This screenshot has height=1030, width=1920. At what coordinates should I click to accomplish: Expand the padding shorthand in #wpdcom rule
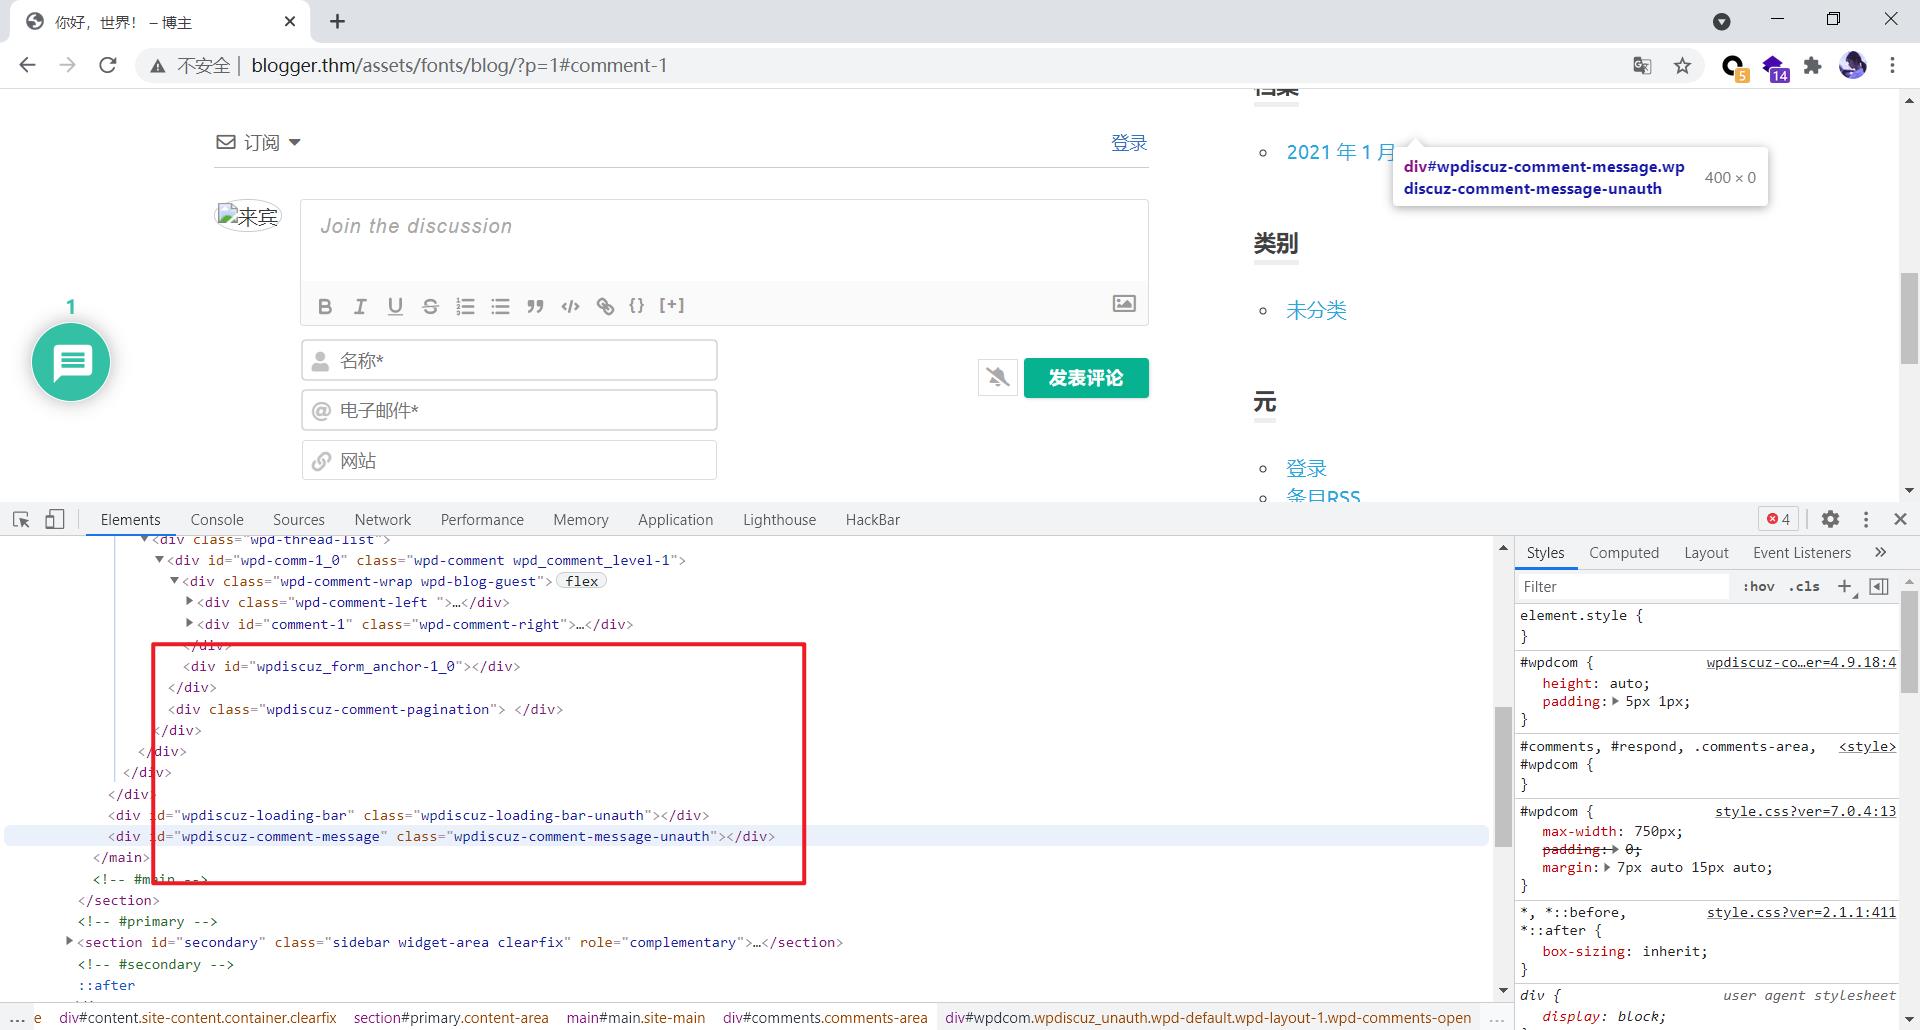(1615, 702)
